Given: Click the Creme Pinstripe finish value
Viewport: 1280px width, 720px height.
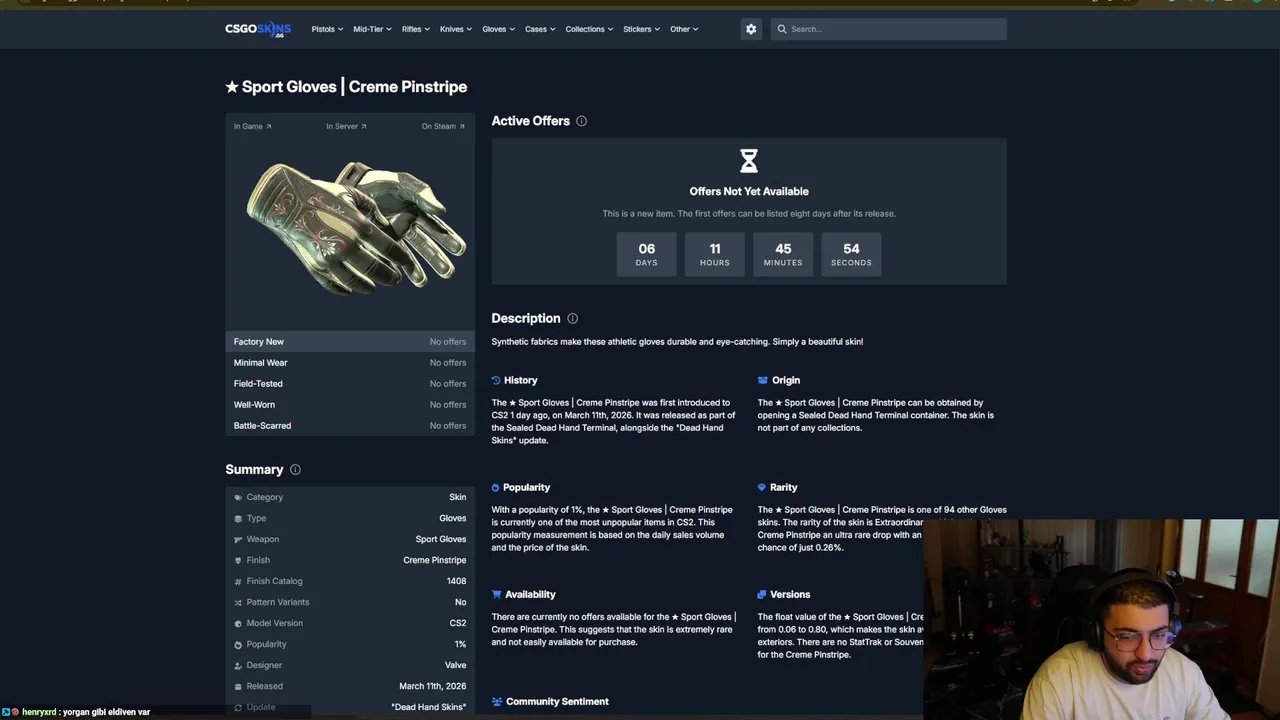Looking at the screenshot, I should pos(435,560).
